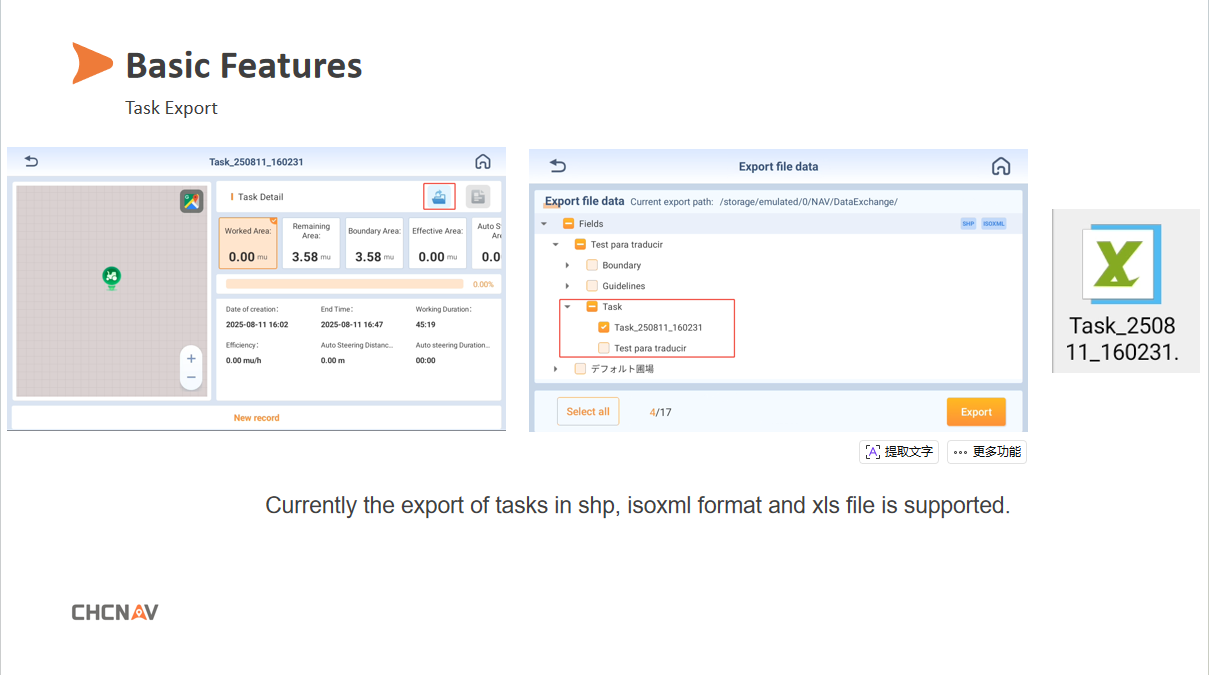Click the Select all button
Viewport: 1209px width, 675px height.
pyautogui.click(x=587, y=412)
